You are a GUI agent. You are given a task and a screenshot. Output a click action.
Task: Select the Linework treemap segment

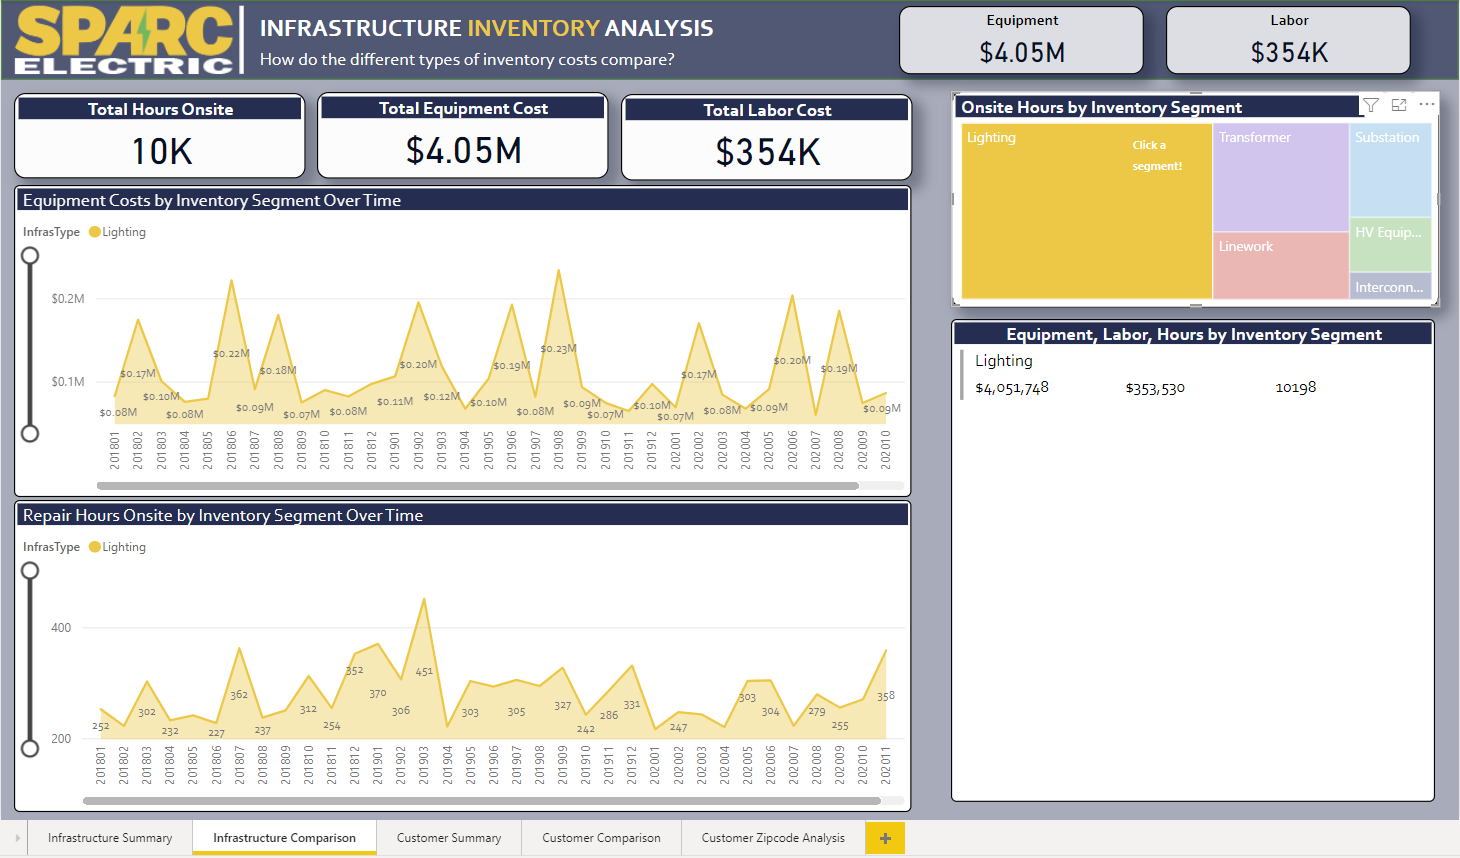click(1281, 266)
